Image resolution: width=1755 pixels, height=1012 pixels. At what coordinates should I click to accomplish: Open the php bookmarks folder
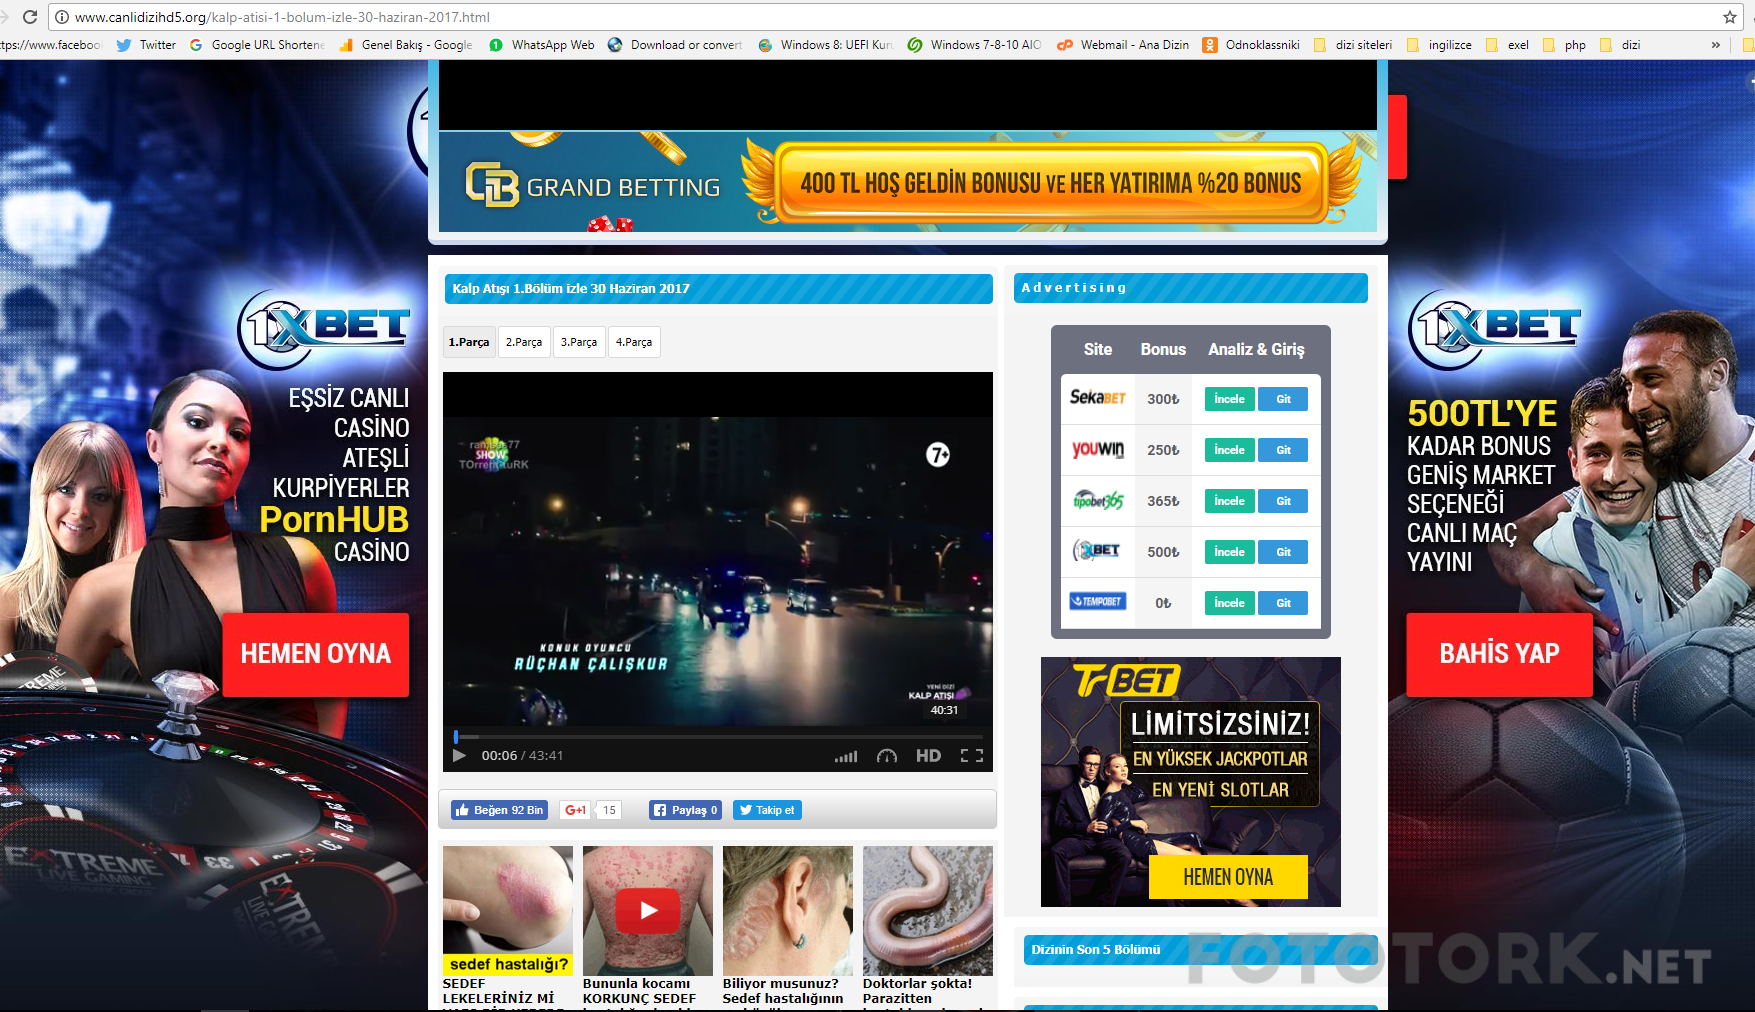pos(1564,45)
